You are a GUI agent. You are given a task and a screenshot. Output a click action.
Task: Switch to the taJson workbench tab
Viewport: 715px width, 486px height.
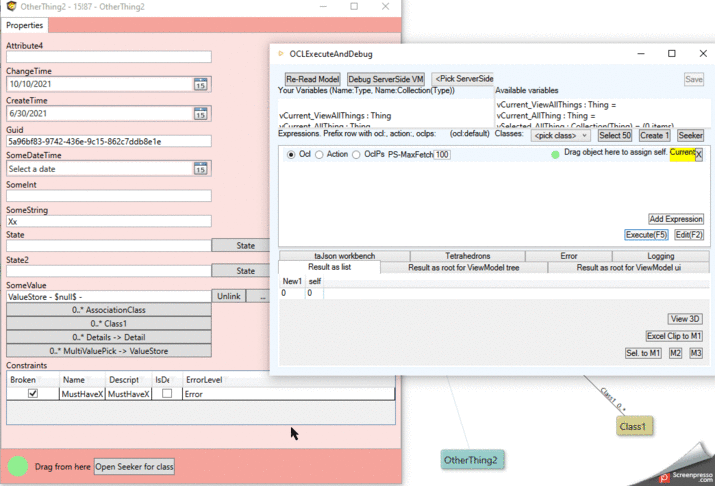point(344,256)
